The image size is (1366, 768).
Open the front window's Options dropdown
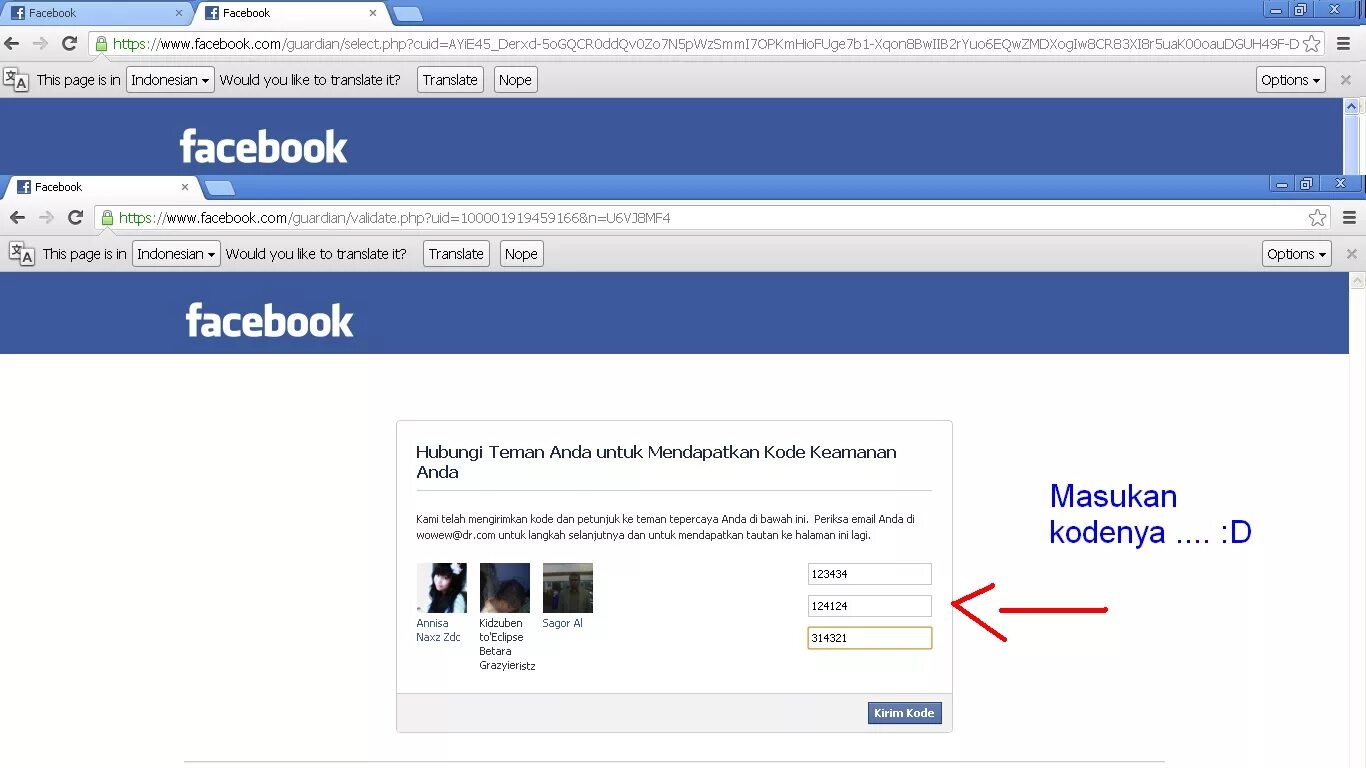click(1297, 254)
